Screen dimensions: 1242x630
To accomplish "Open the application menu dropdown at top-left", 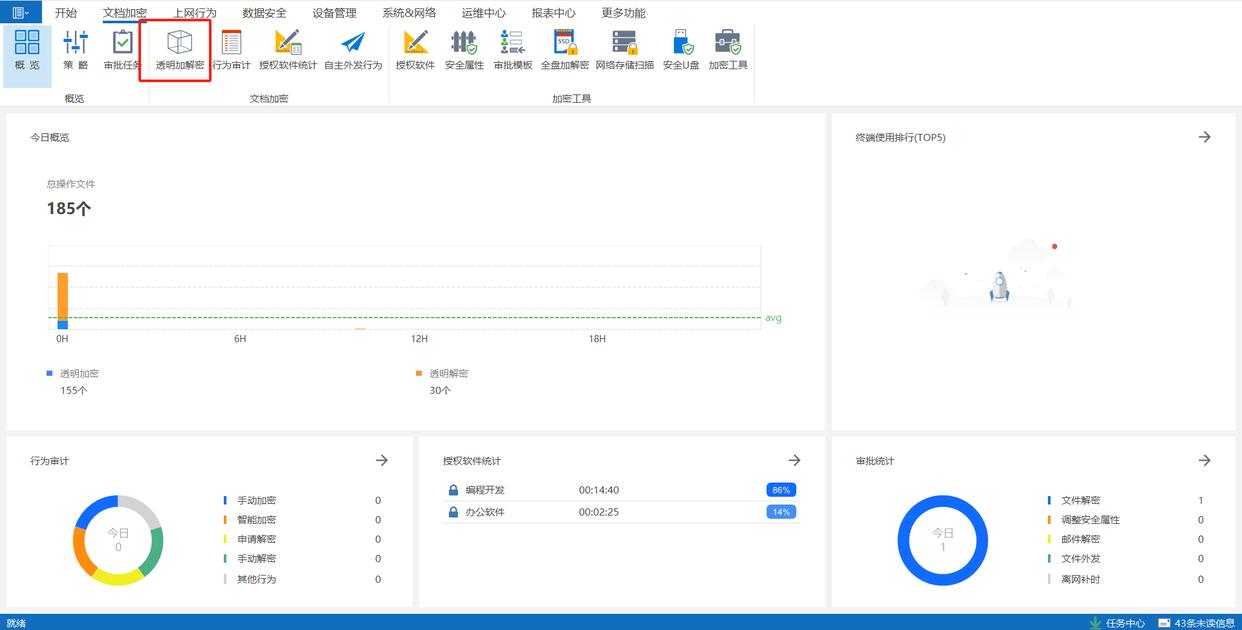I will click(20, 13).
